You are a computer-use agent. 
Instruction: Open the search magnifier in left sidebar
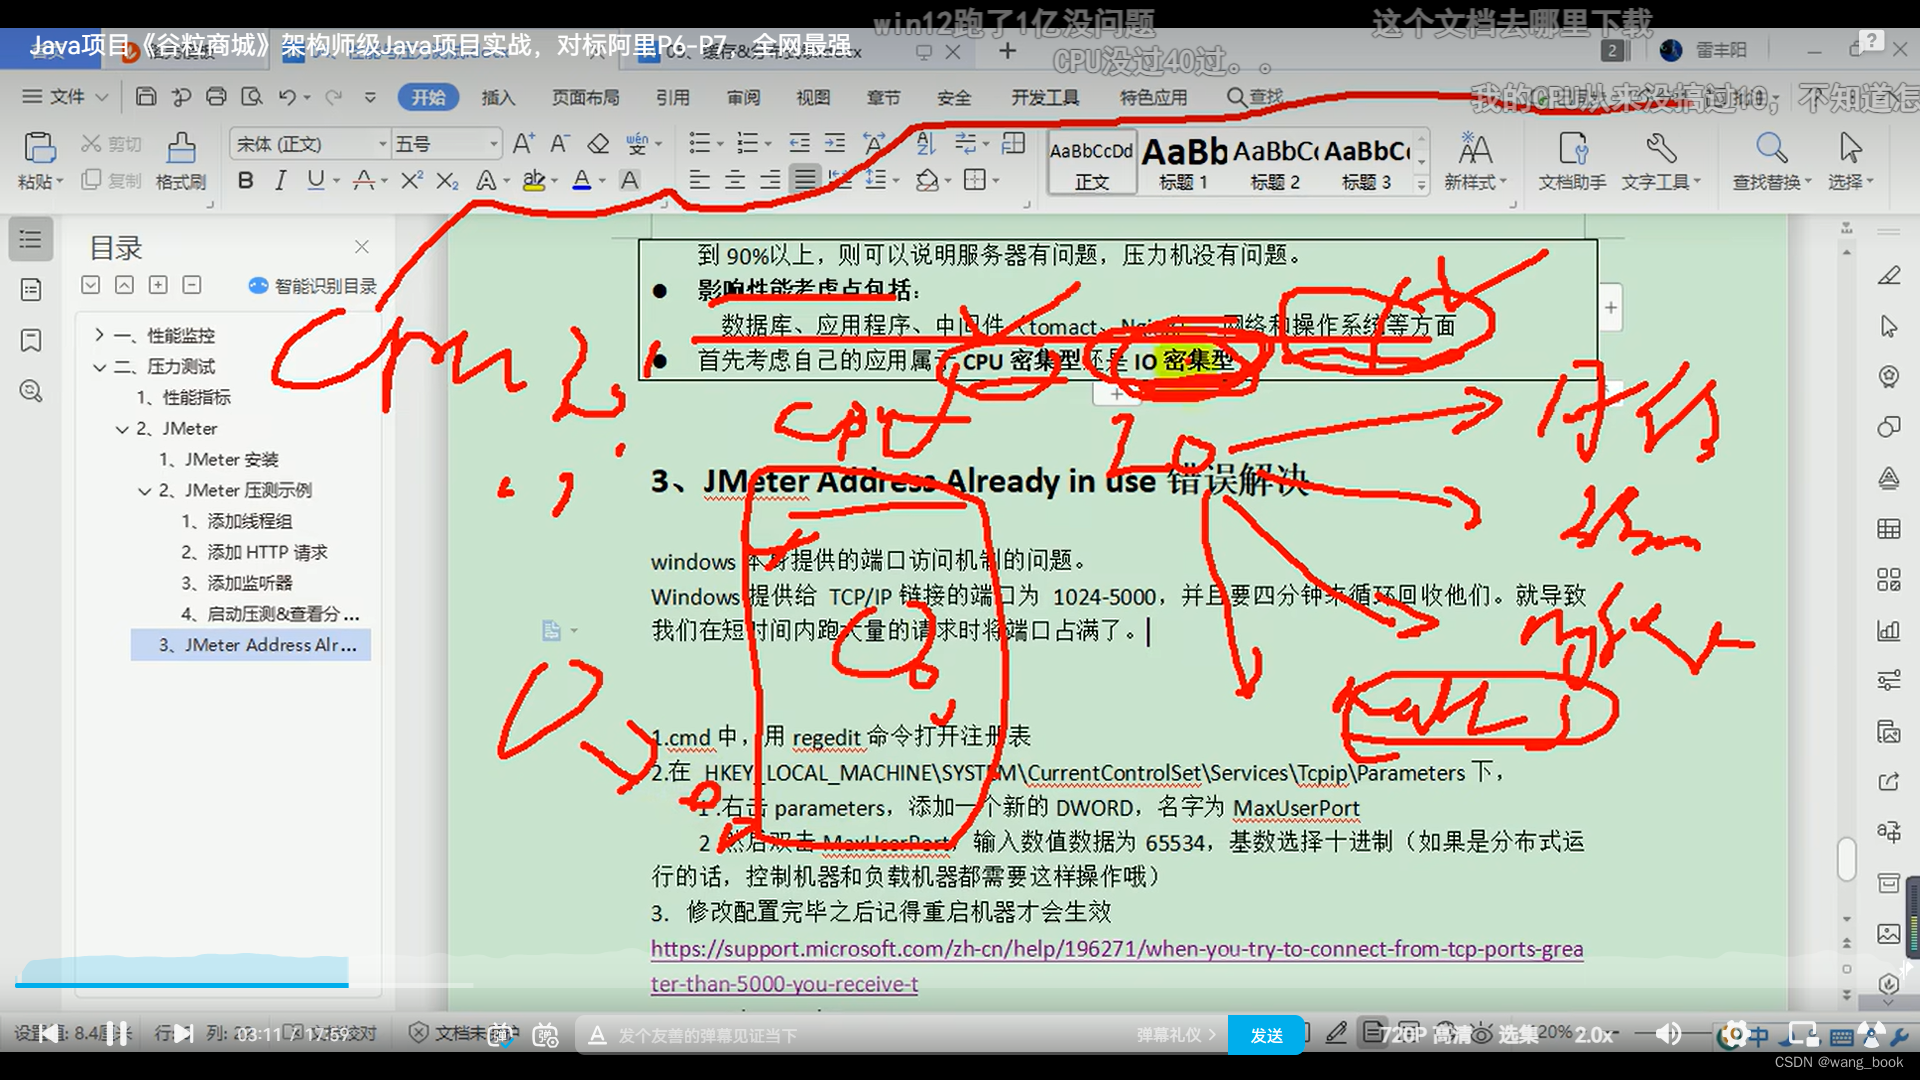[x=31, y=391]
